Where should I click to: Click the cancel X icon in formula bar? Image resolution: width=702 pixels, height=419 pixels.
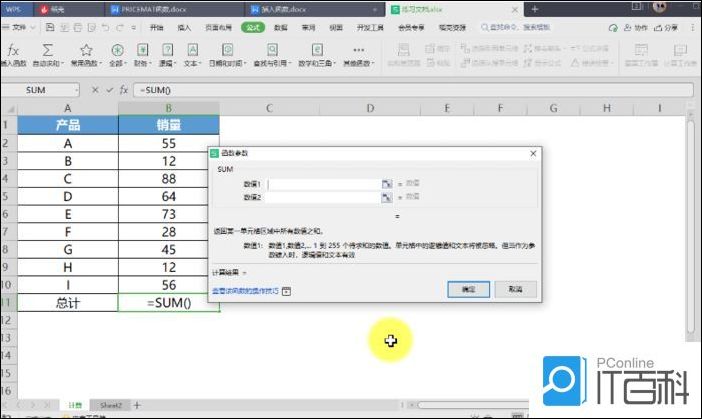[95, 89]
